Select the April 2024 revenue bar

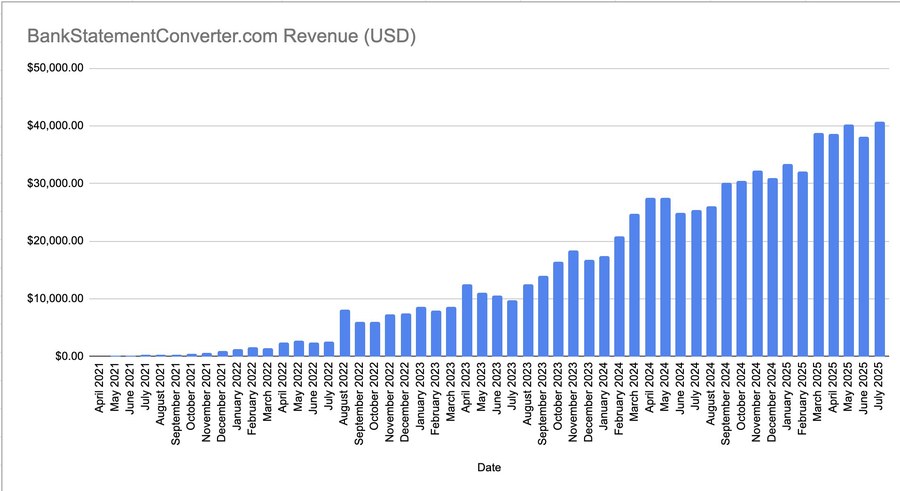(x=650, y=277)
